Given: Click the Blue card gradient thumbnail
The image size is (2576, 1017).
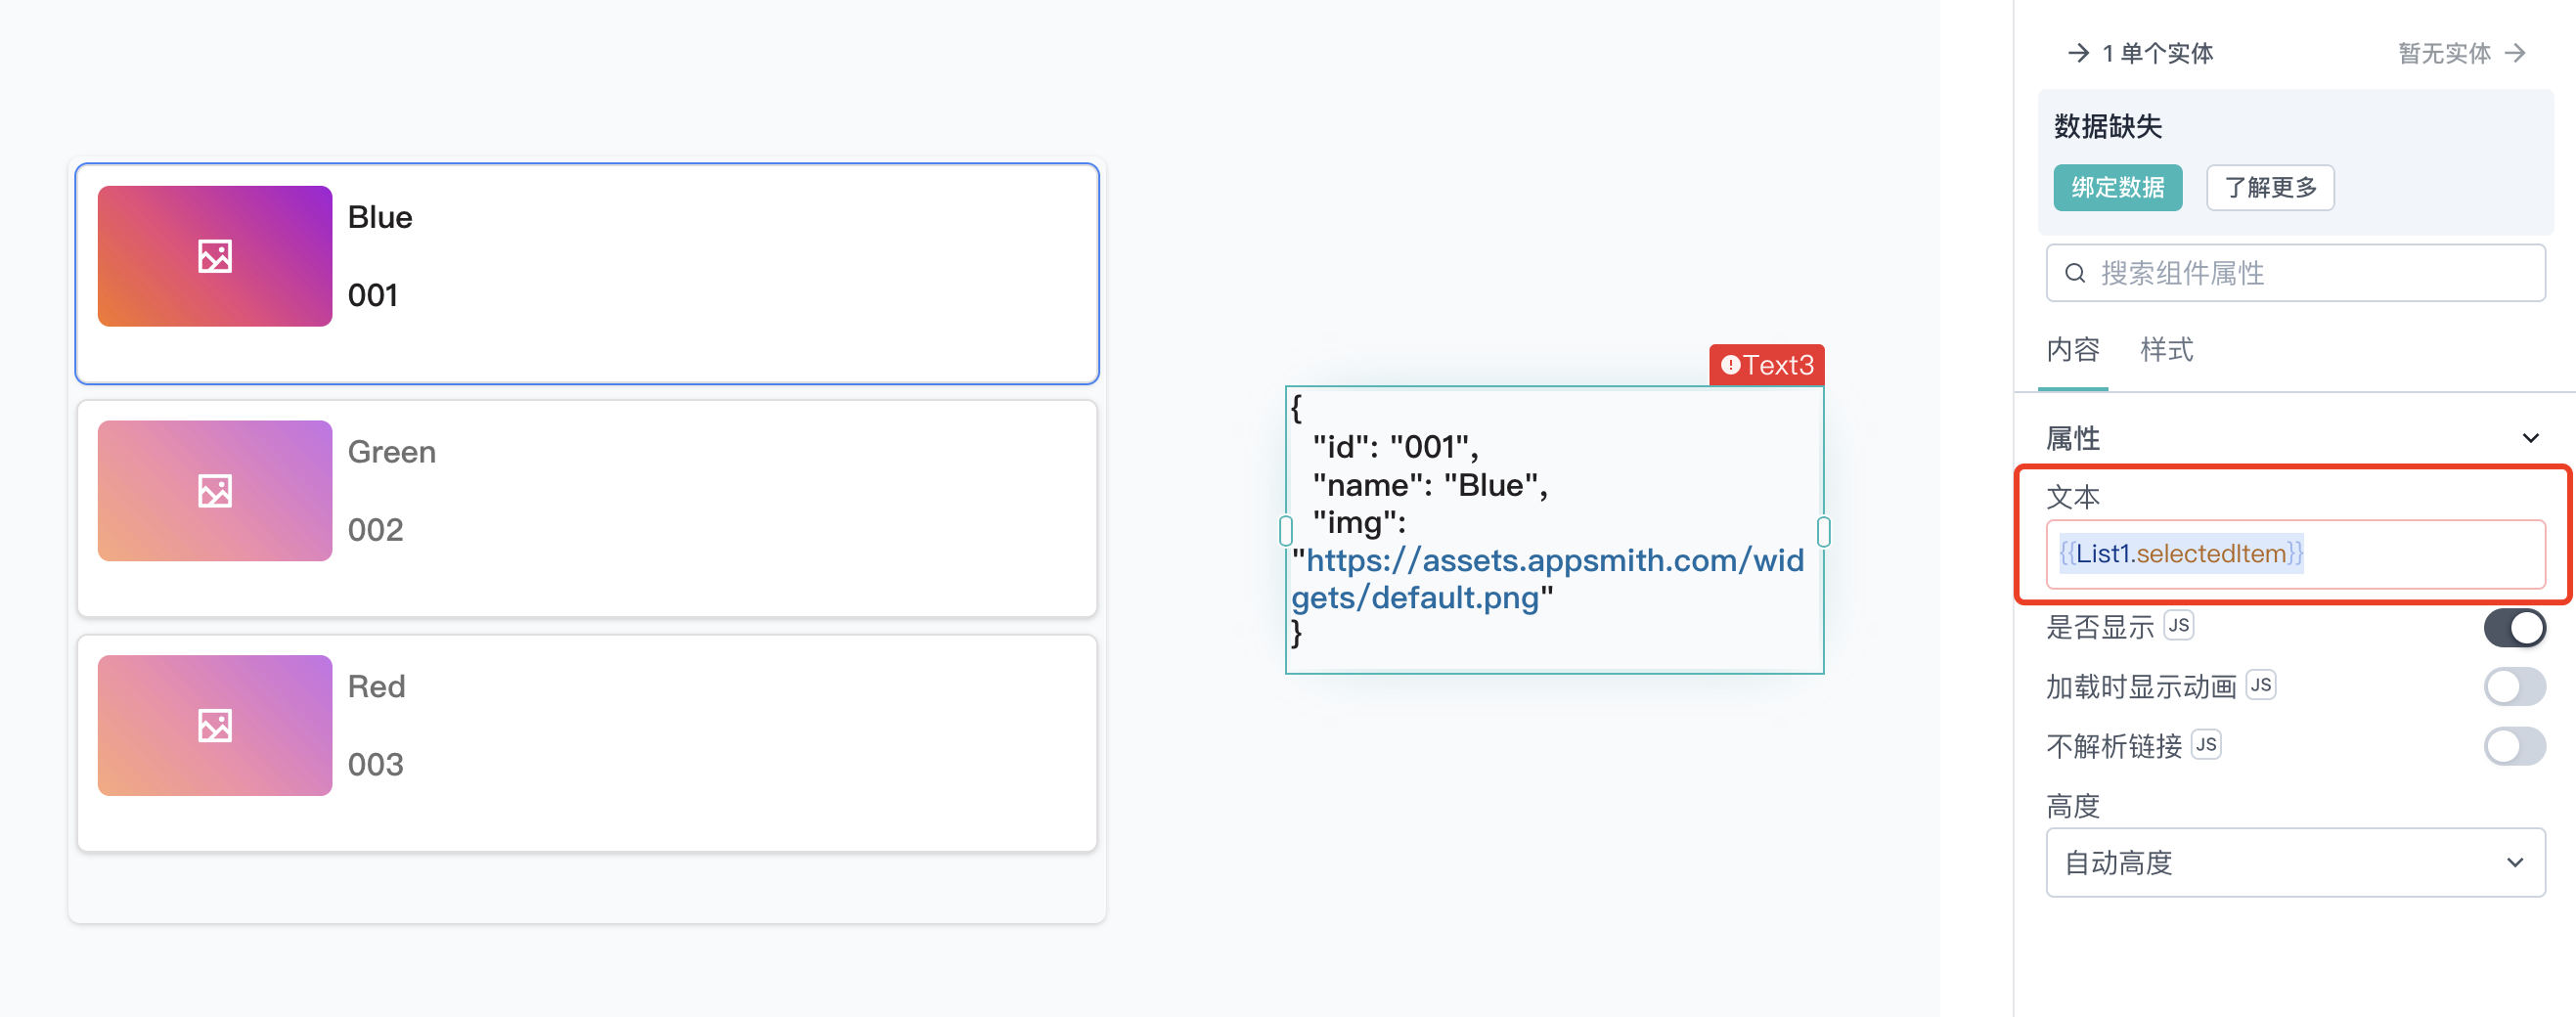Looking at the screenshot, I should (x=215, y=256).
